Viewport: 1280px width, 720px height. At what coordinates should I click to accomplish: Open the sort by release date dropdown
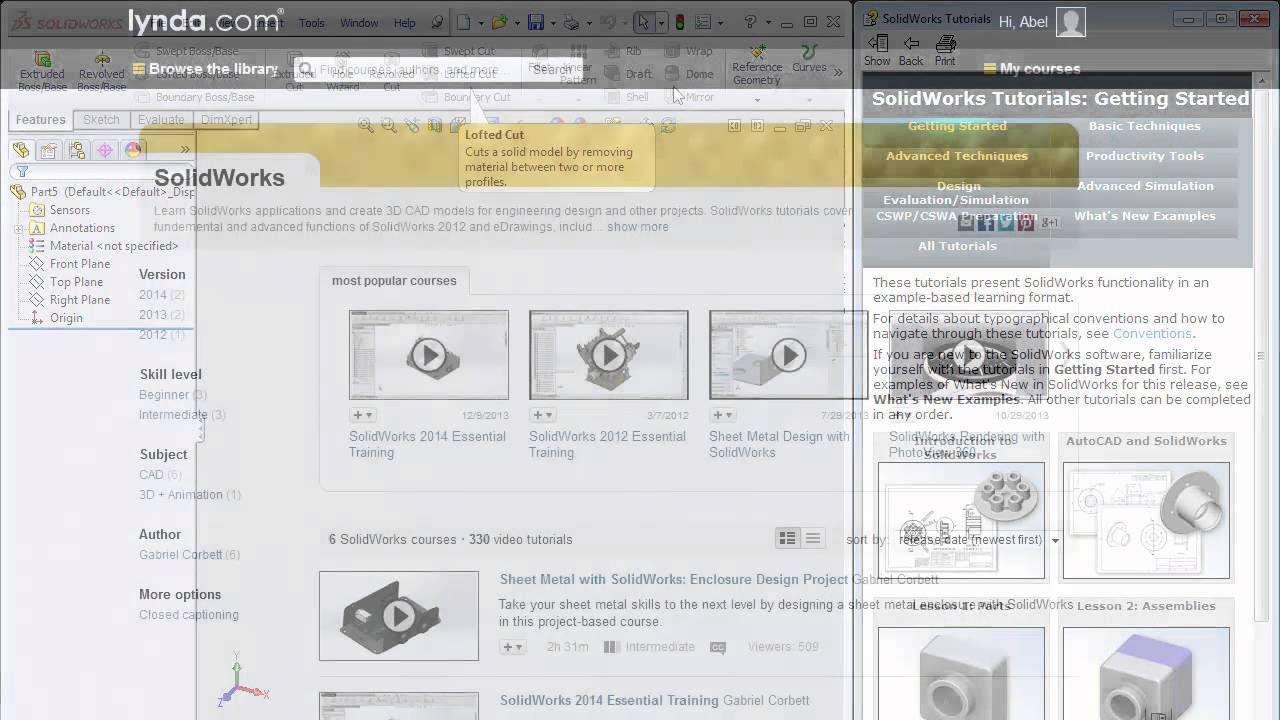pyautogui.click(x=977, y=540)
